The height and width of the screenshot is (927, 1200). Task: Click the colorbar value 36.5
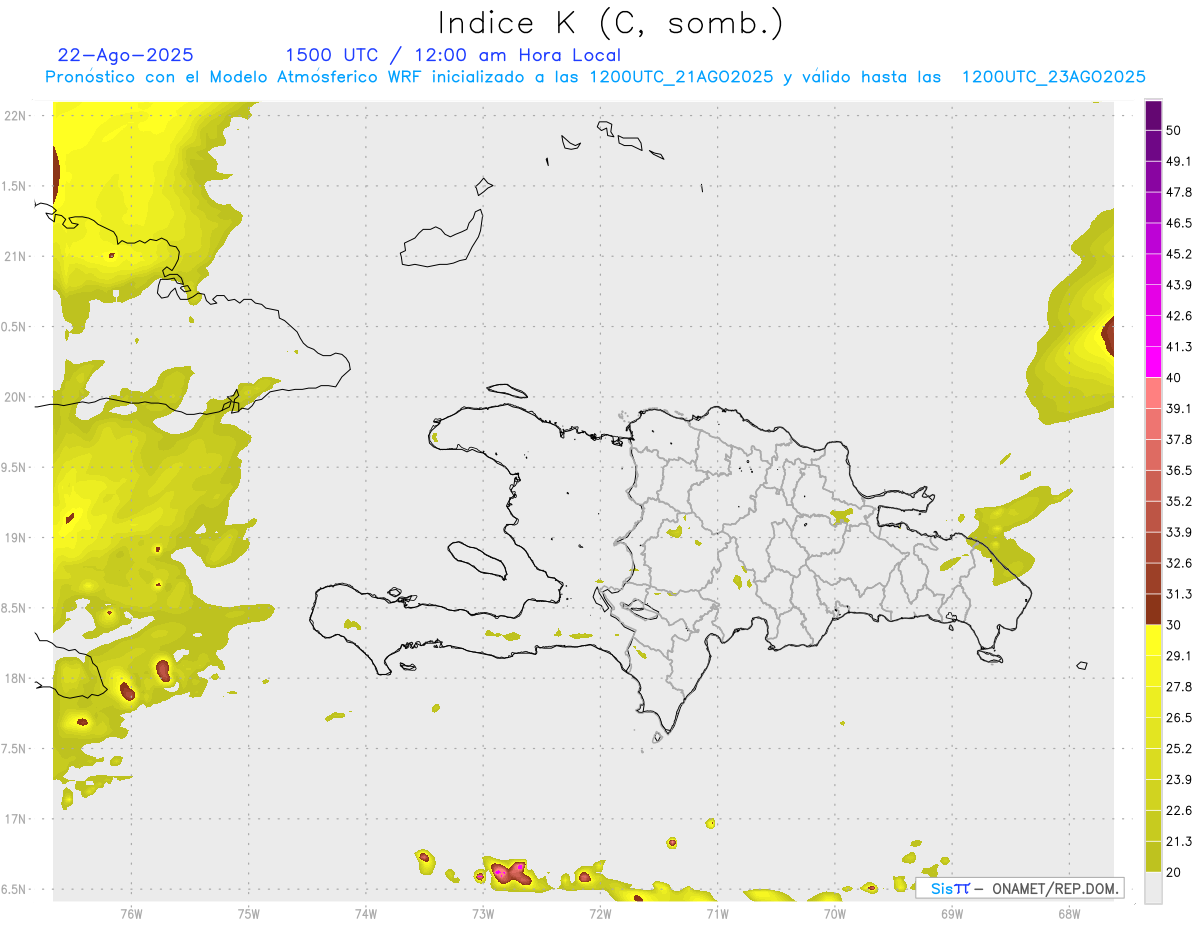[1179, 471]
